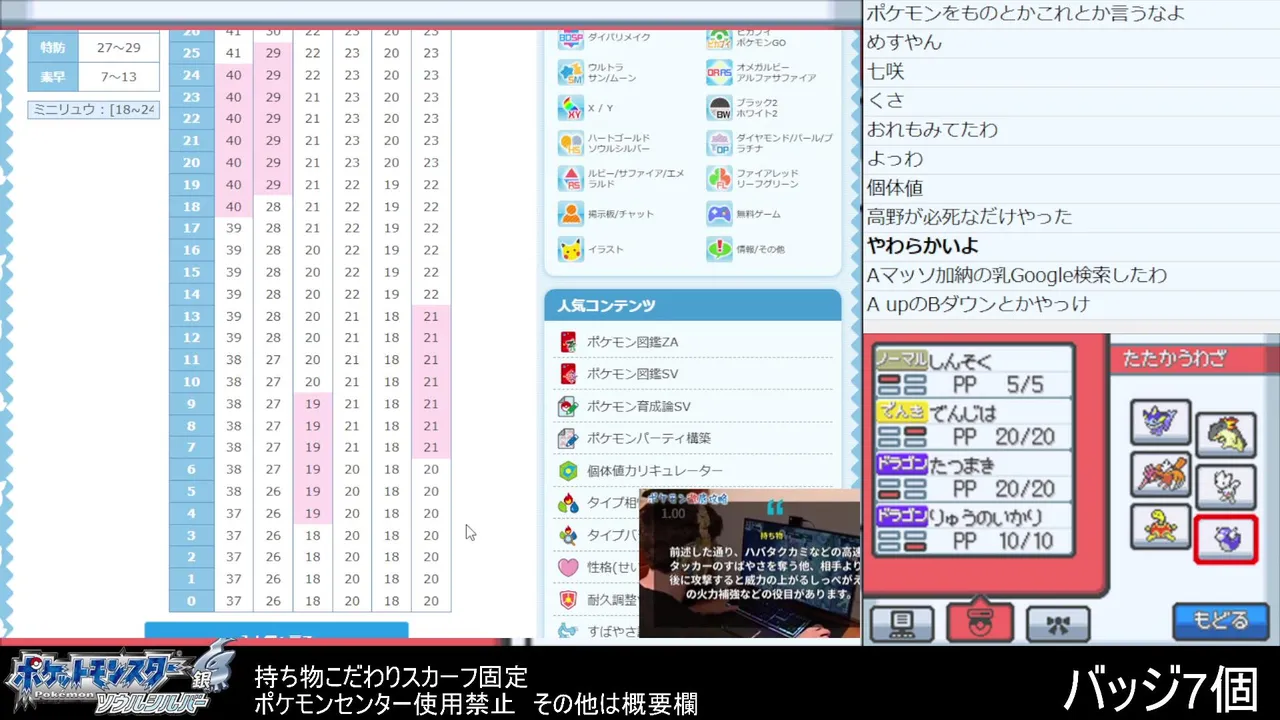Open the BDSP Diamond Pearl remake icon
The image size is (1280, 720).
point(571,39)
